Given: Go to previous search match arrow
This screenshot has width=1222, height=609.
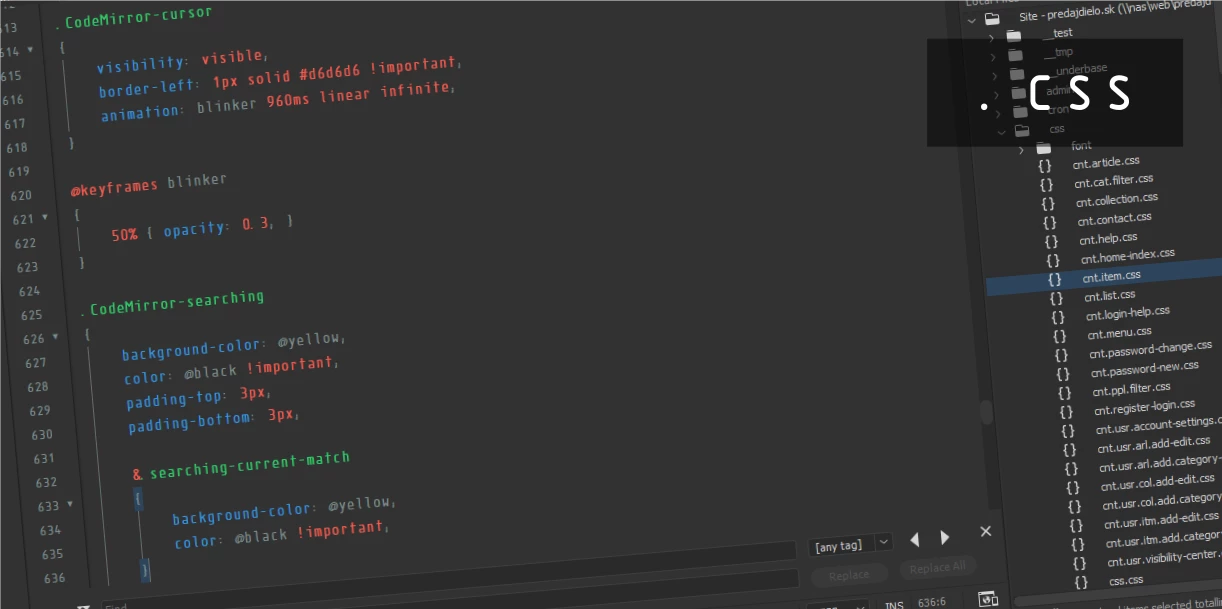Looking at the screenshot, I should (x=914, y=539).
